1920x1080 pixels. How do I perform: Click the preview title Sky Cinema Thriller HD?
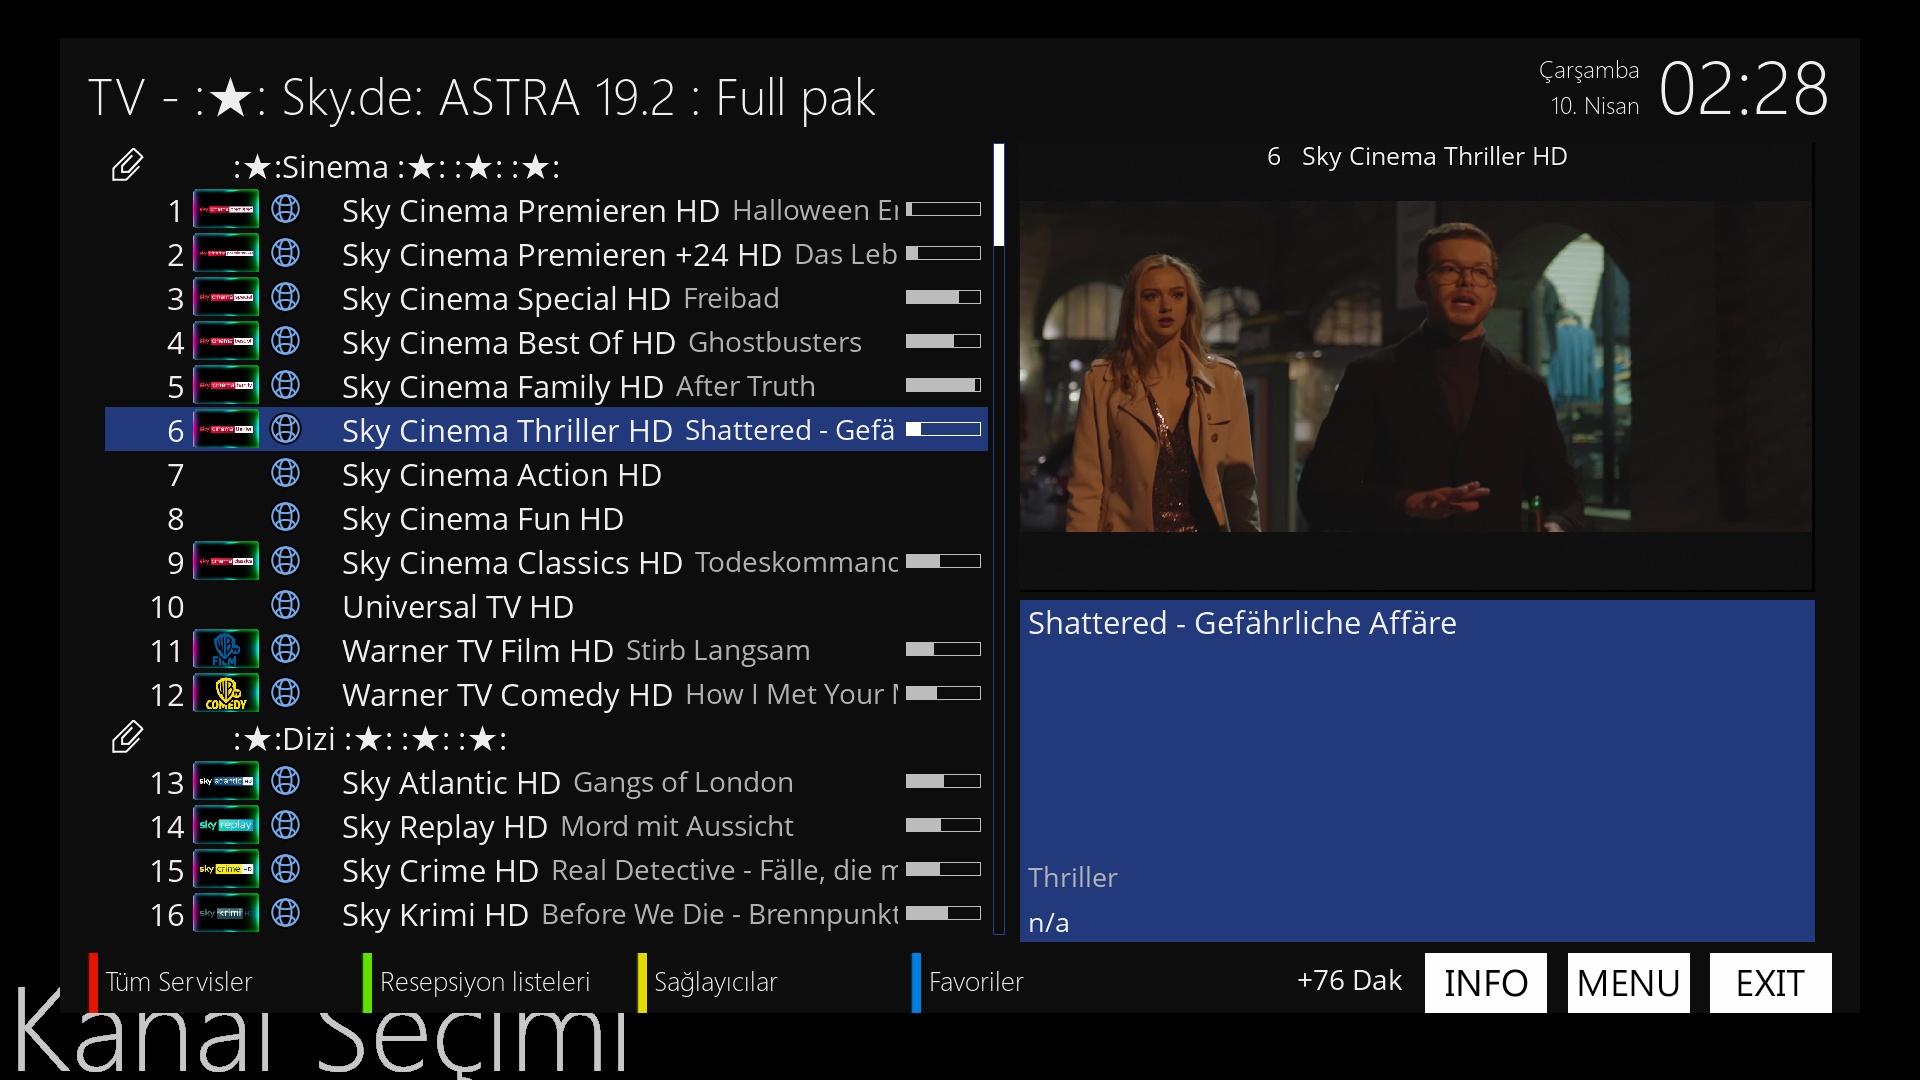(x=1434, y=157)
